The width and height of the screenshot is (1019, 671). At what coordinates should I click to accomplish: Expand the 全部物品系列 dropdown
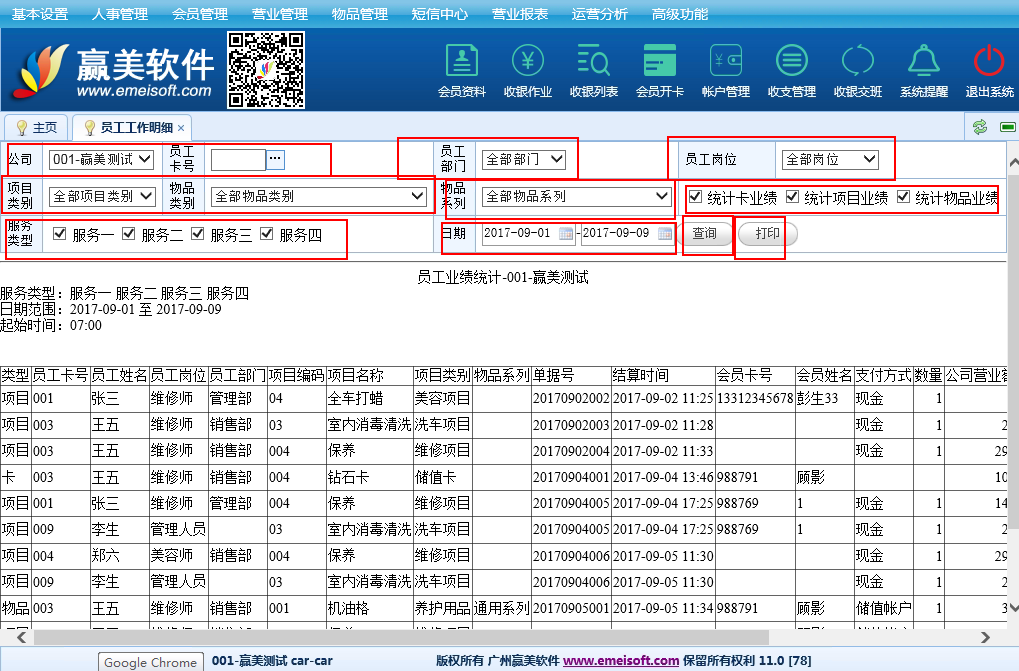pyautogui.click(x=576, y=197)
